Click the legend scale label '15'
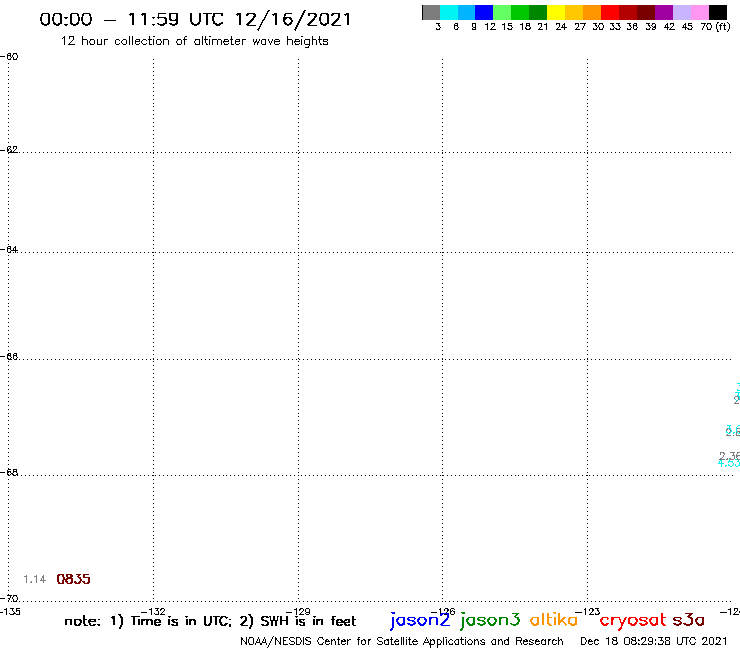The width and height of the screenshot is (740, 650). (507, 26)
